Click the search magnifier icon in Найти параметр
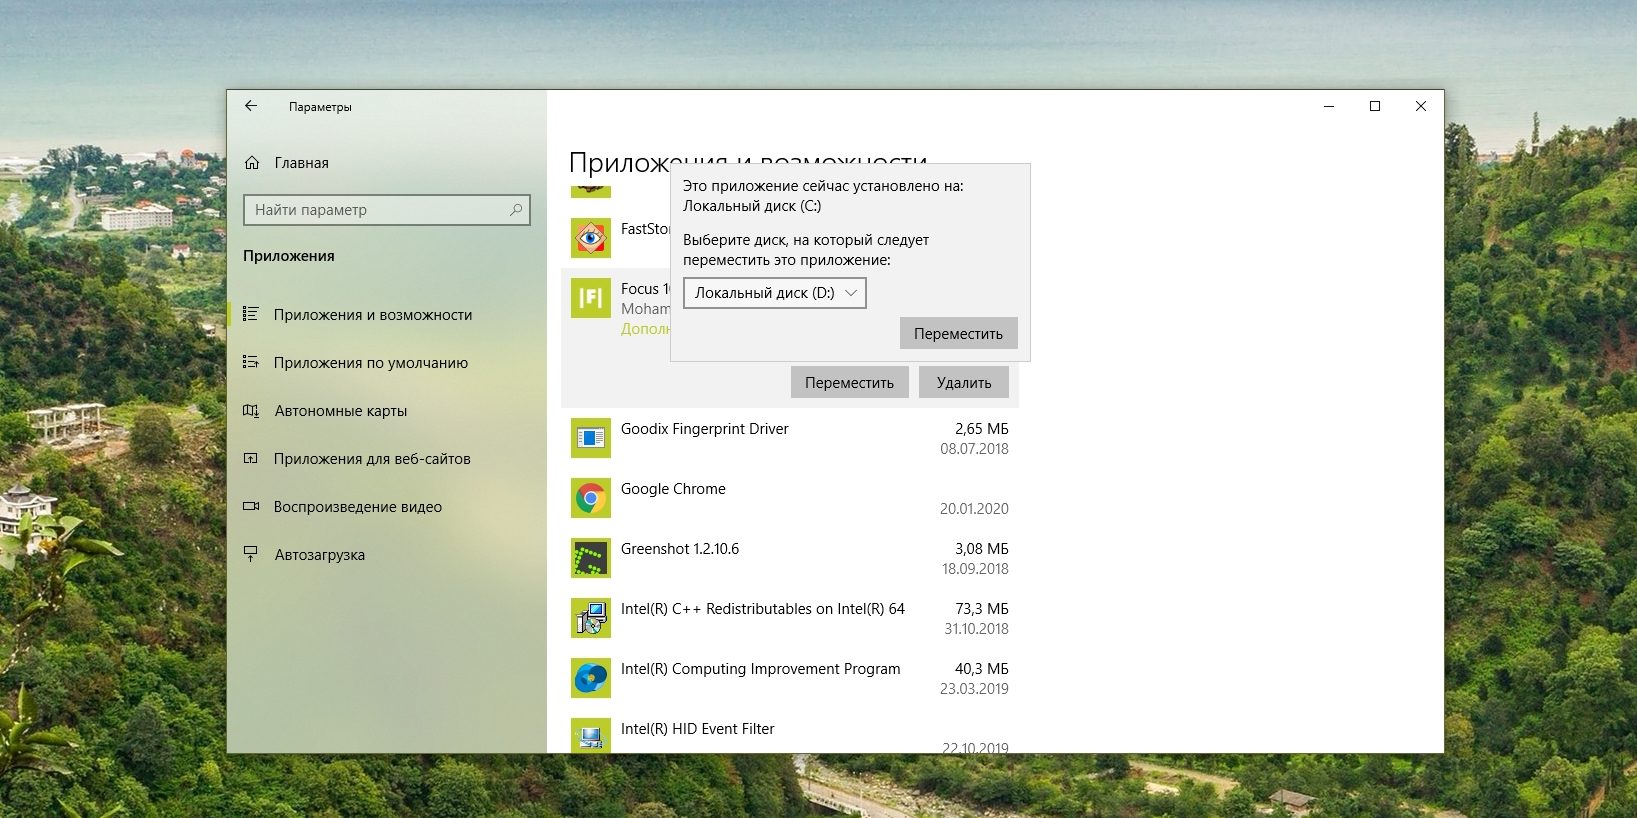Screen dimensions: 1637x818 pyautogui.click(x=516, y=210)
